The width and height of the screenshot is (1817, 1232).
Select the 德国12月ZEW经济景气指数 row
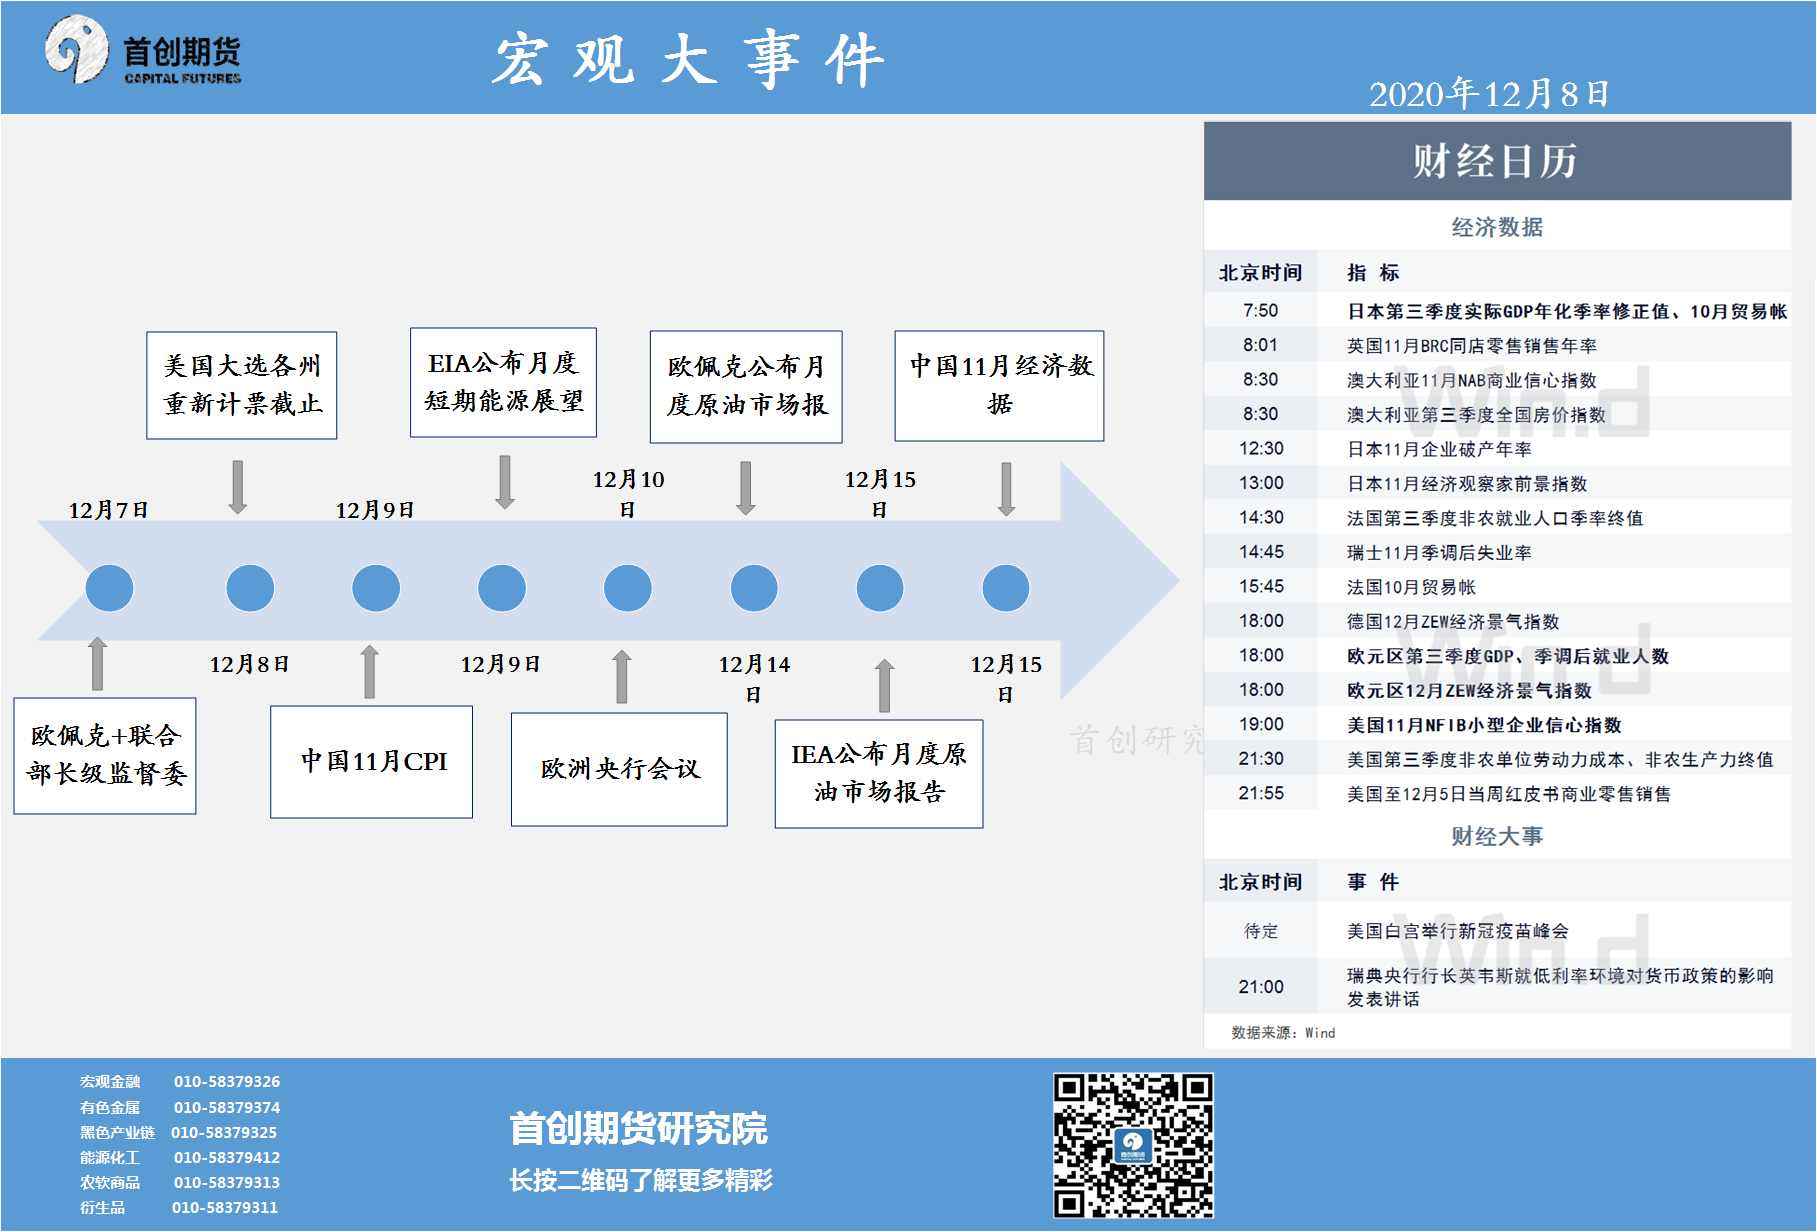point(1497,621)
